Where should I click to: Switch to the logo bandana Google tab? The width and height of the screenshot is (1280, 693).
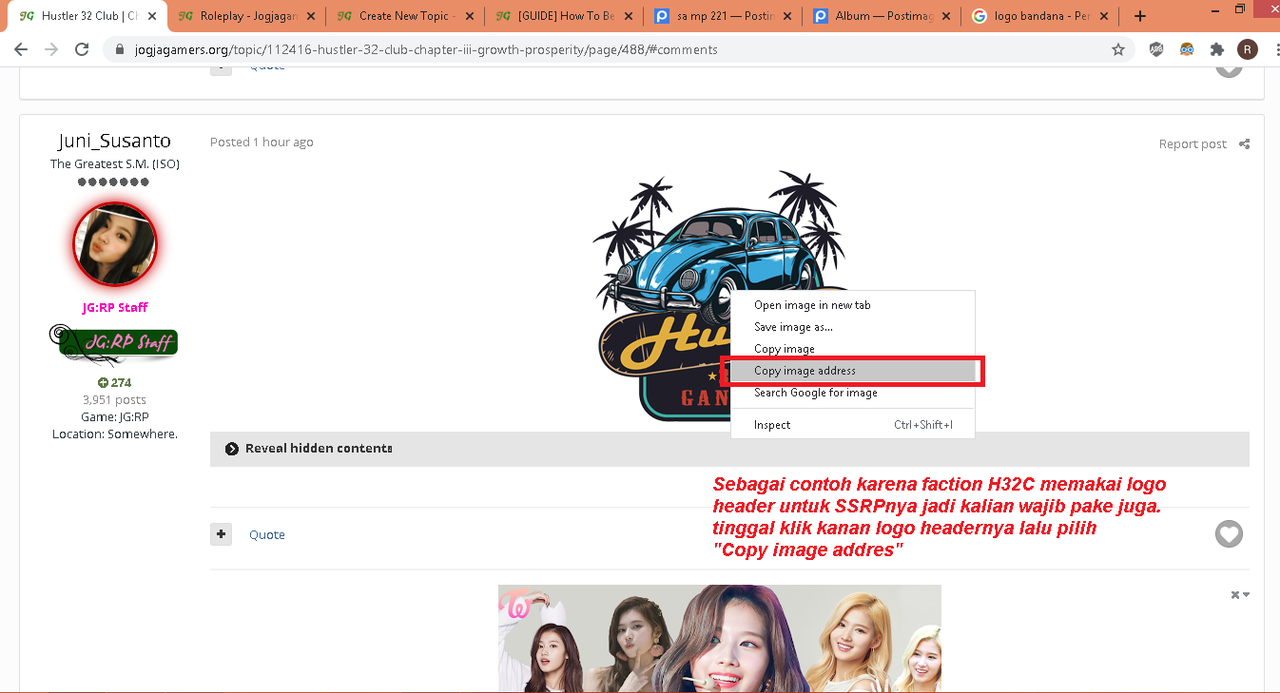click(1042, 16)
